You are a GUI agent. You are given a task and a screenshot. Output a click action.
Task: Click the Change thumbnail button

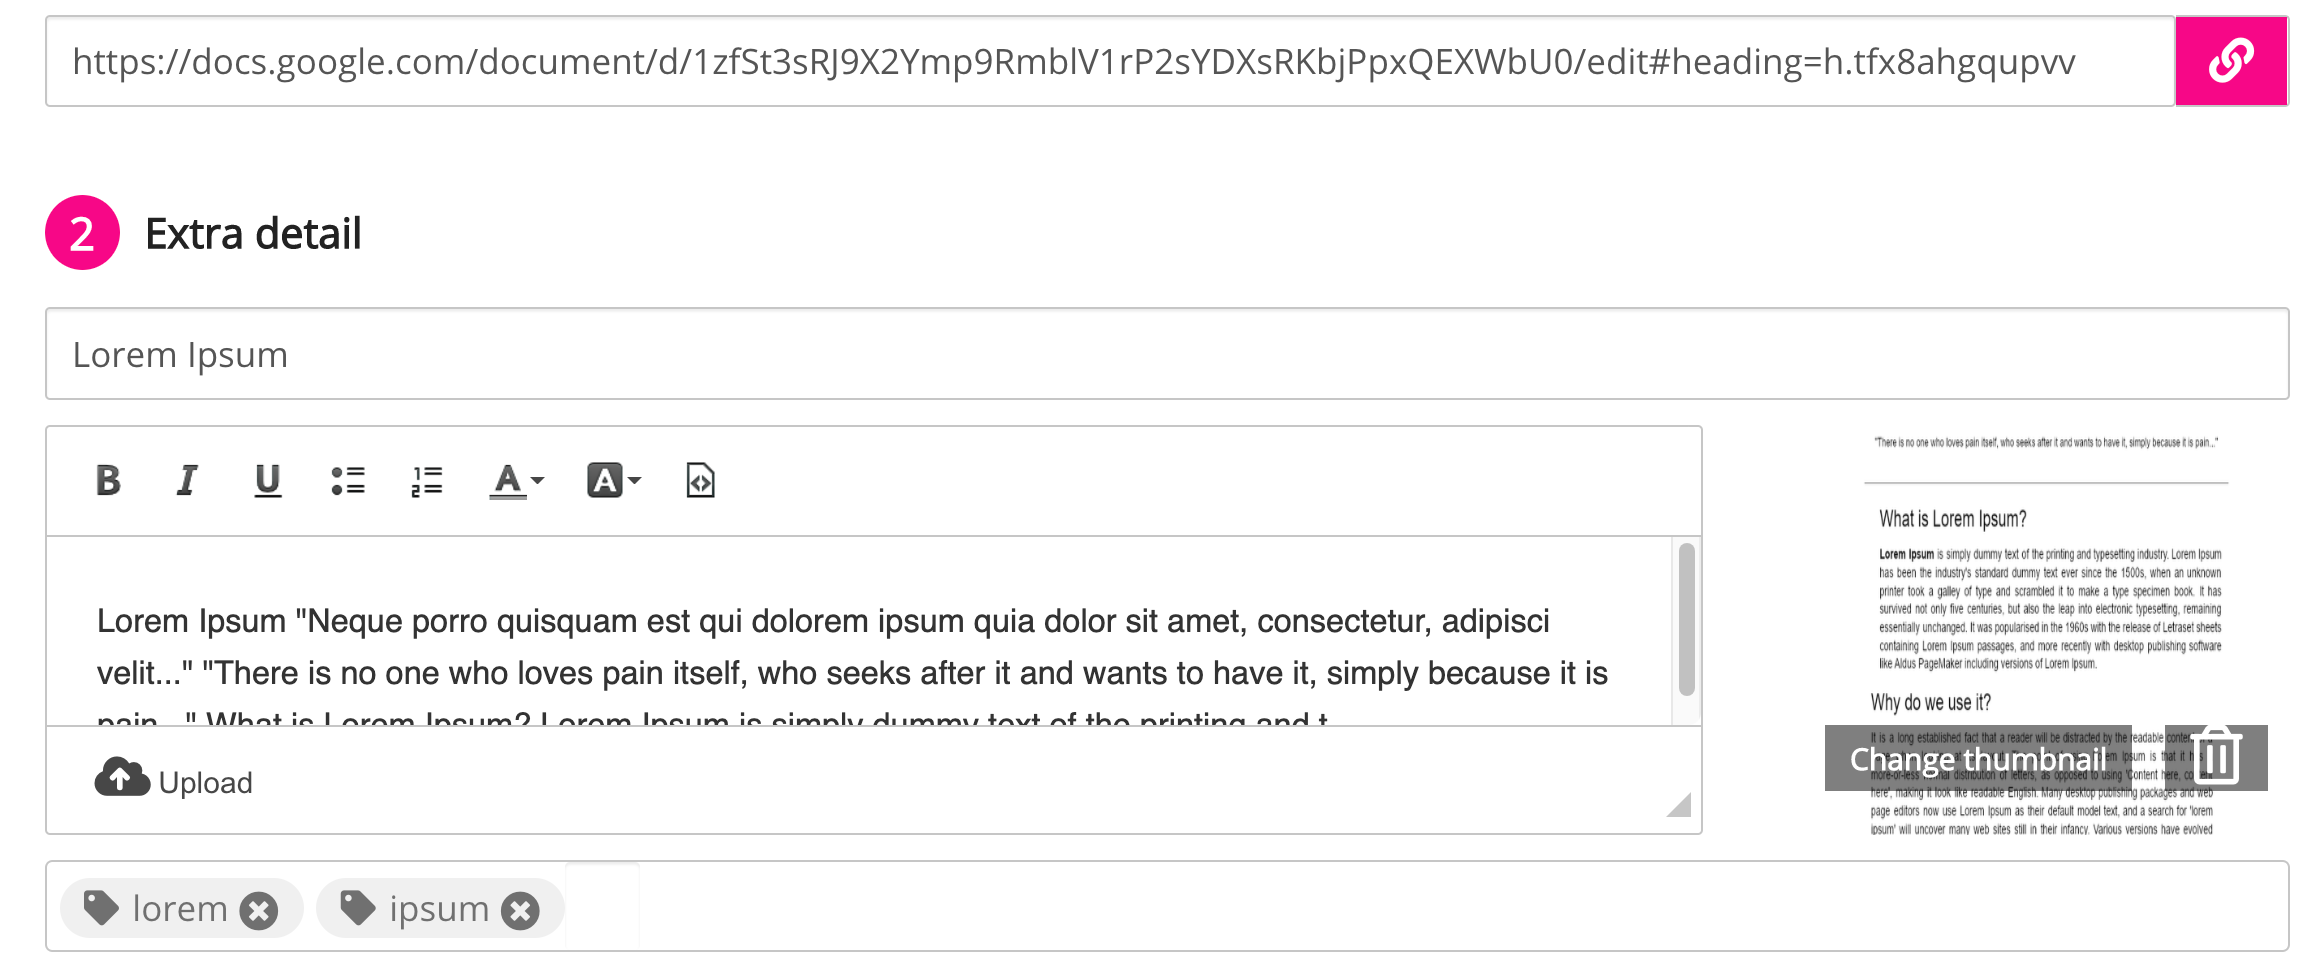coord(1977,759)
